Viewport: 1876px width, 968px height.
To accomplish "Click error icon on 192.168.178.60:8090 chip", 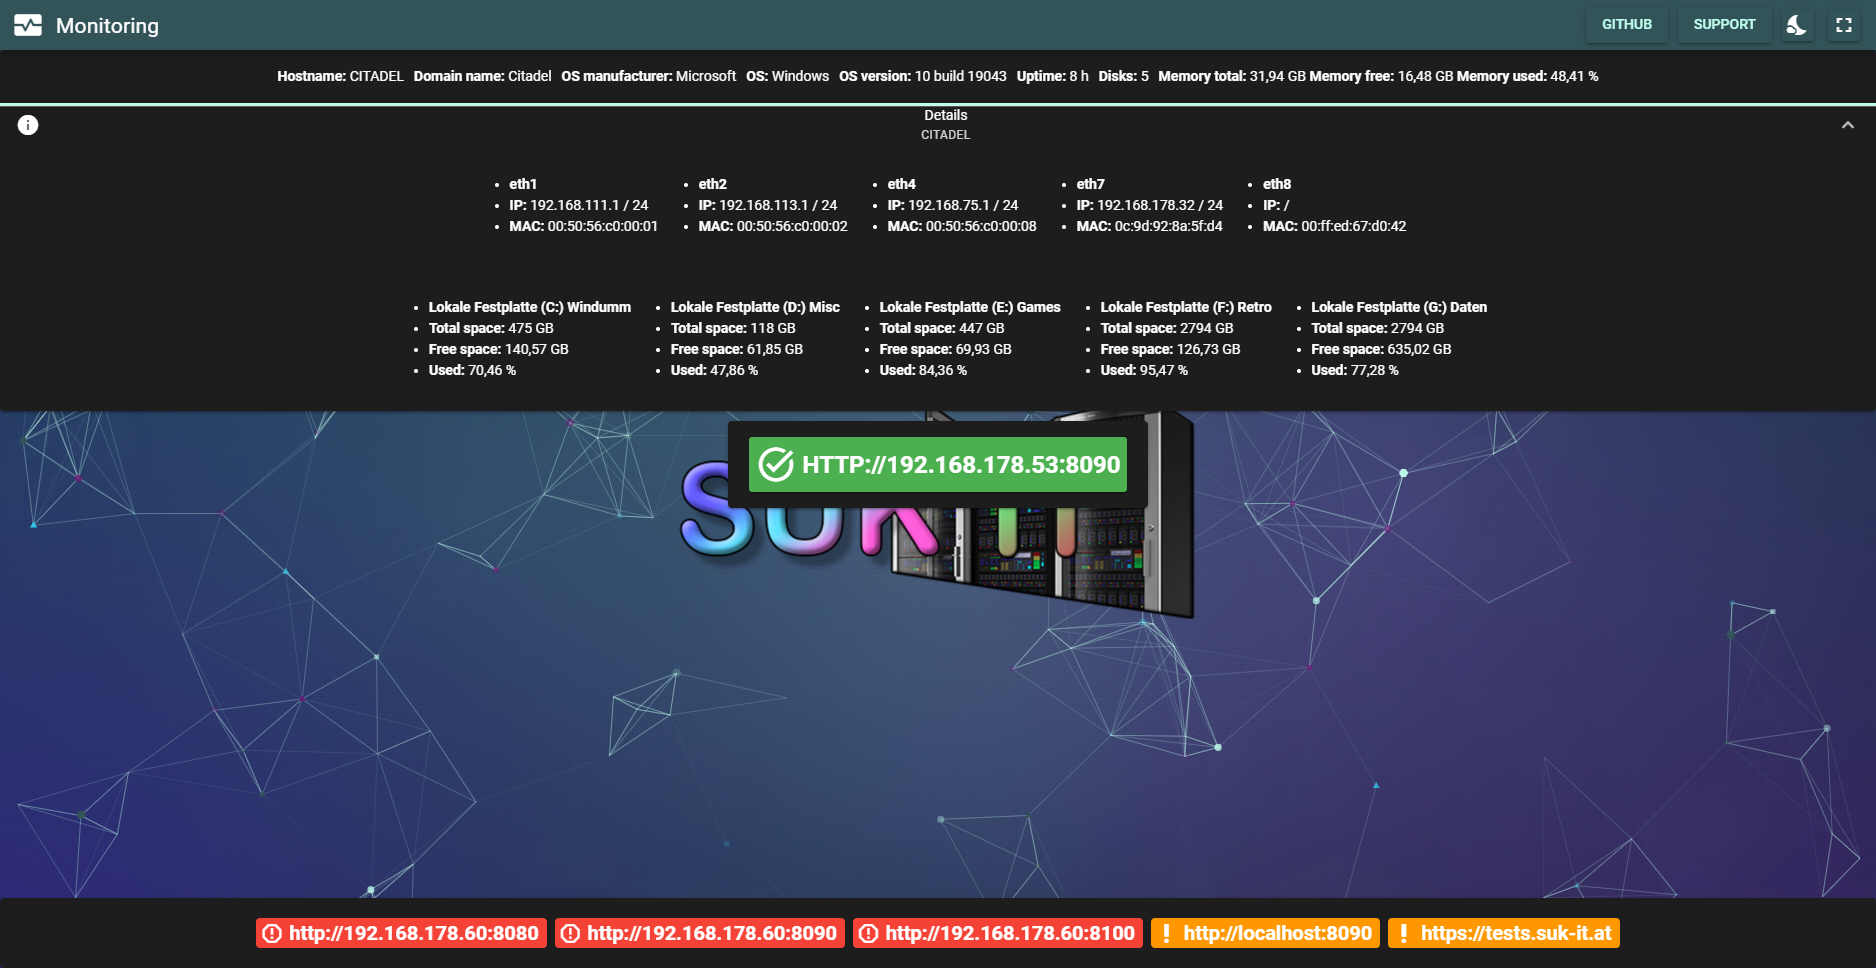I will click(570, 933).
